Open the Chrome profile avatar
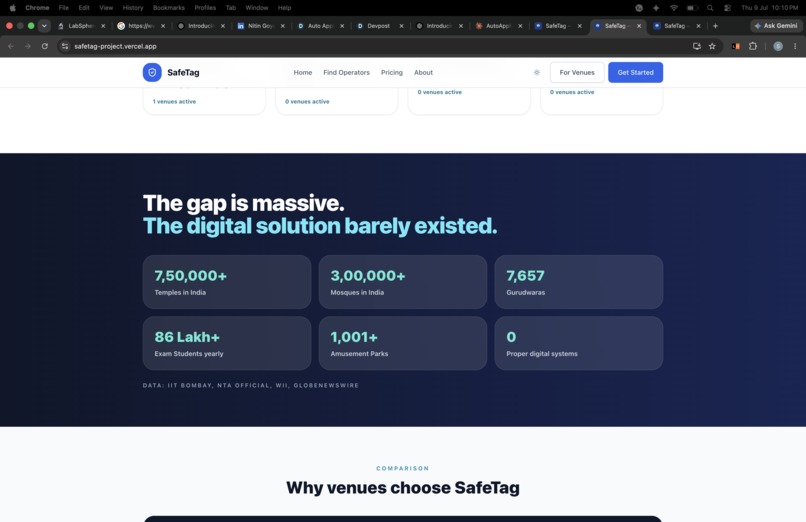806x522 pixels. tap(778, 46)
